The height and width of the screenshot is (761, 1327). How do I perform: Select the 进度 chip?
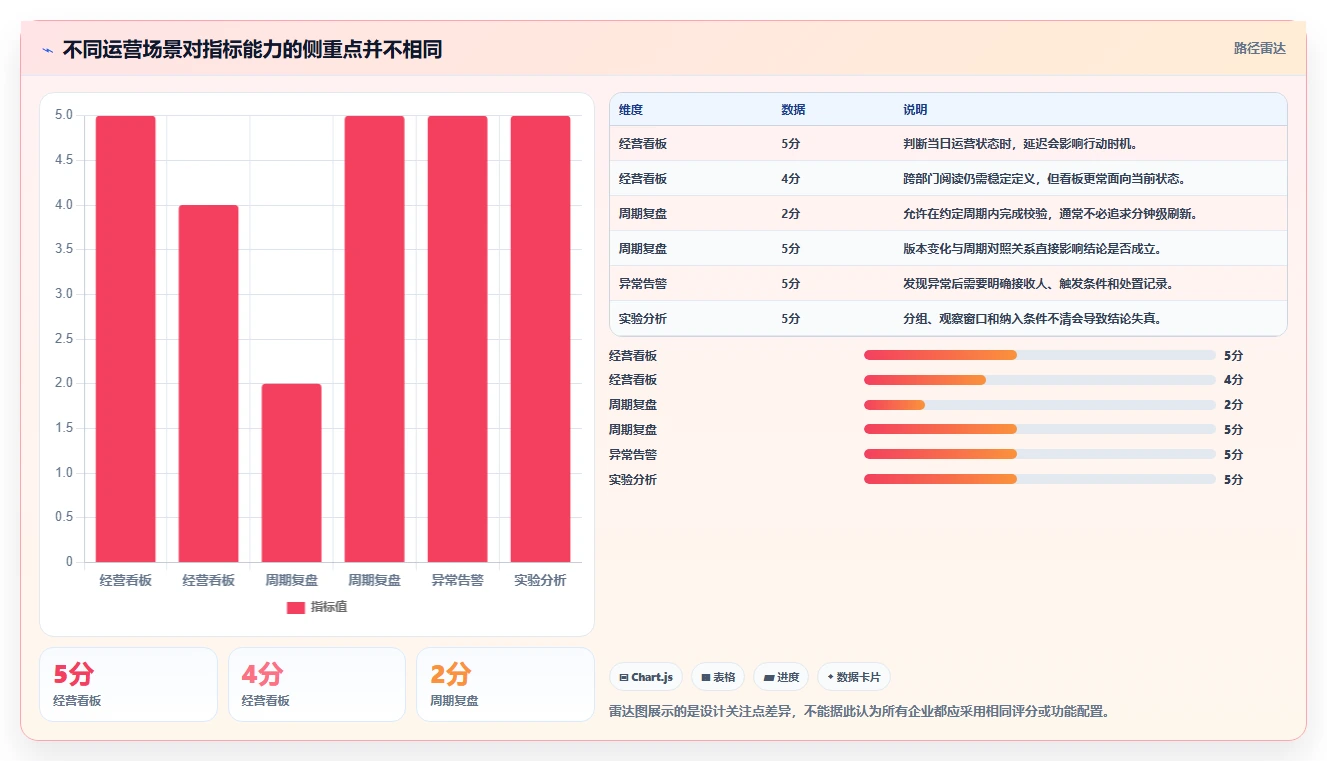coord(781,677)
